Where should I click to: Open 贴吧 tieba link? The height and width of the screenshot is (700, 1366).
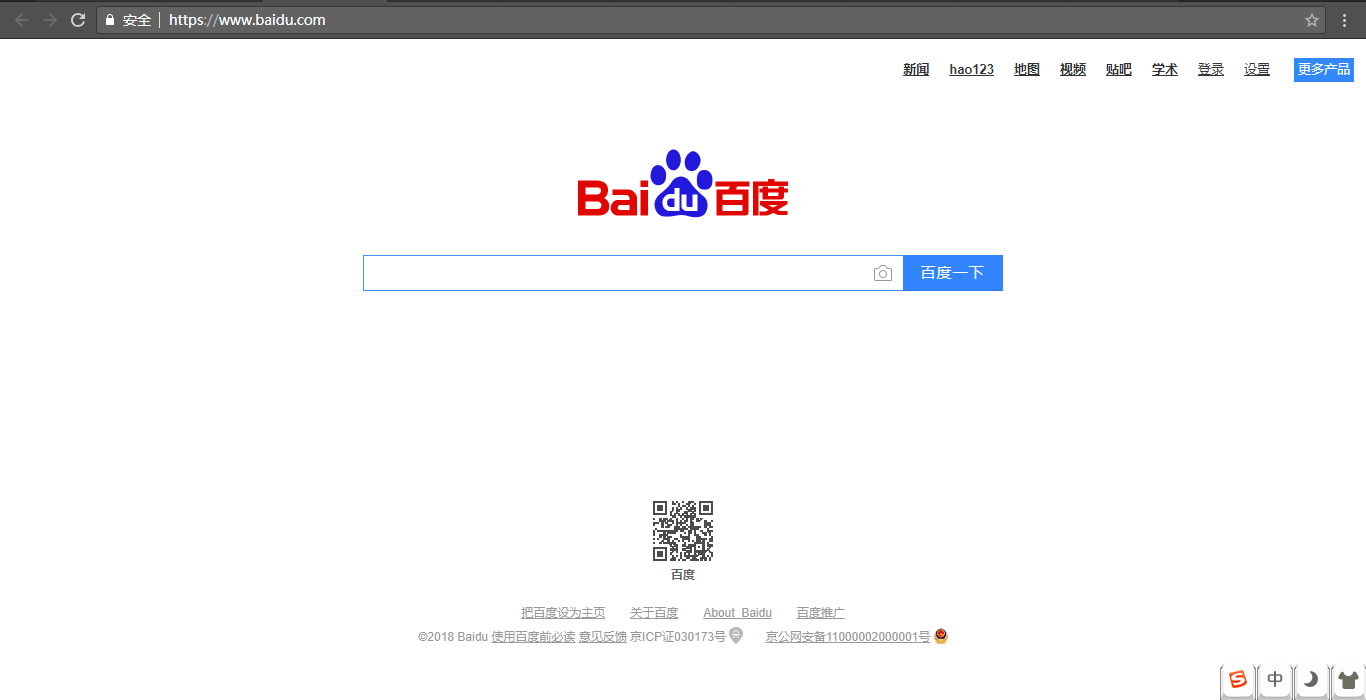pyautogui.click(x=1119, y=69)
